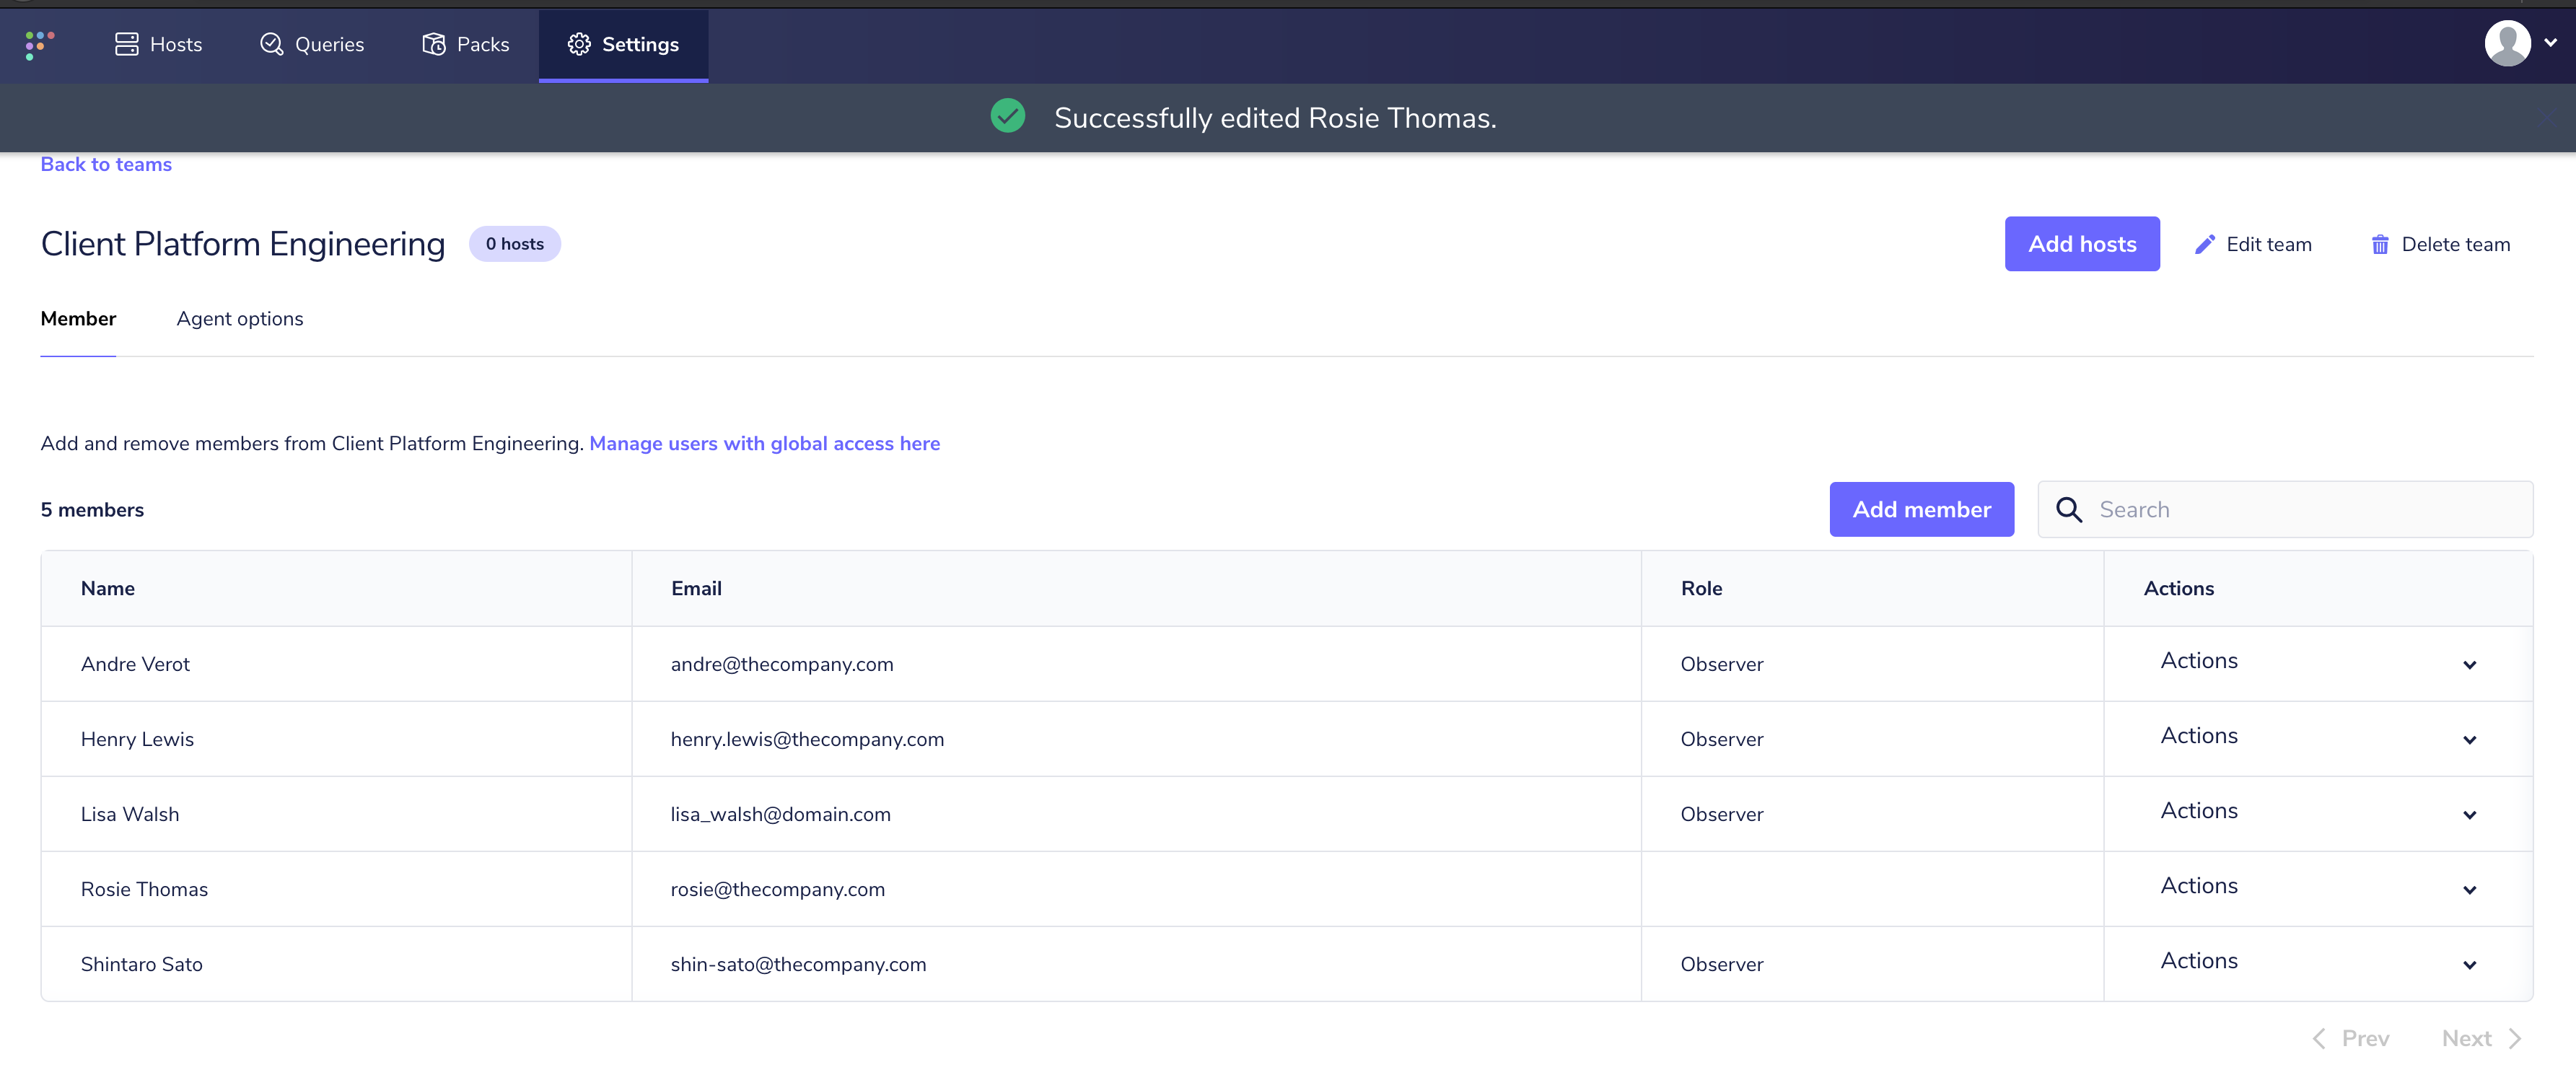2576x1088 pixels.
Task: Open Actions dropdown for Andre Verot
Action: [2318, 662]
